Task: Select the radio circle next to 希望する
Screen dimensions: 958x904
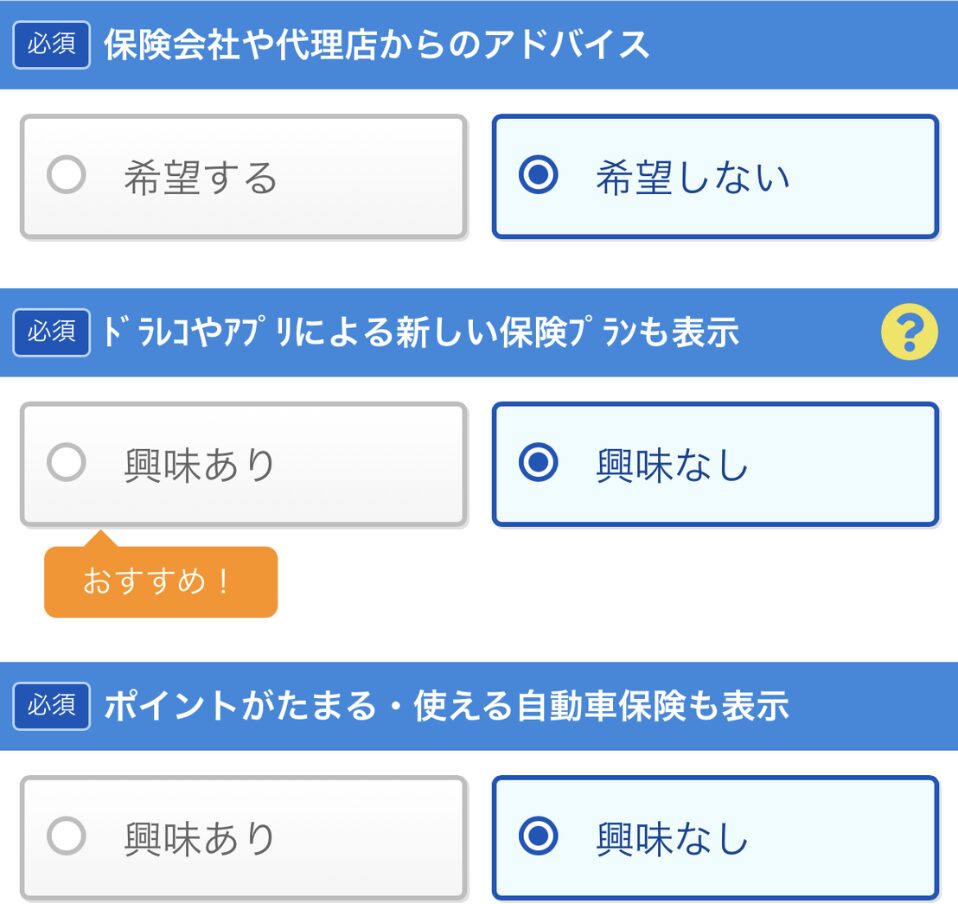Action: tap(66, 175)
